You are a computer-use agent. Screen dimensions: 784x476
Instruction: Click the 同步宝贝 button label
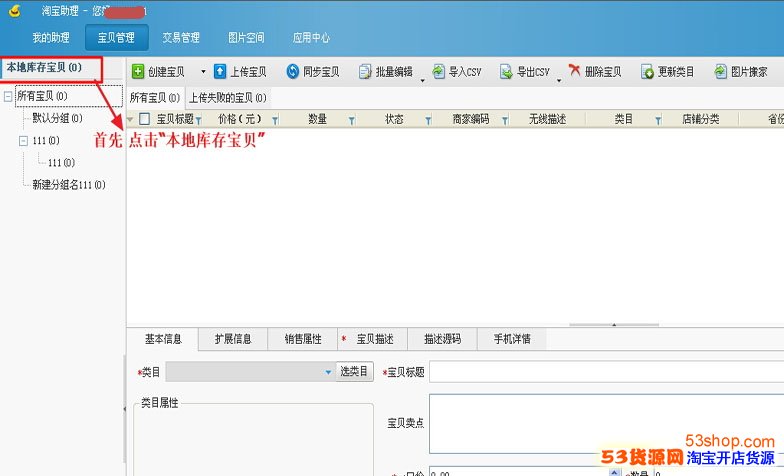321,72
